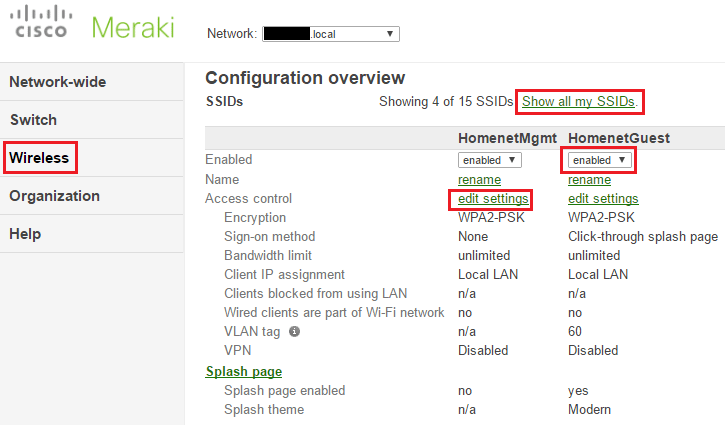
Task: Click the HomenetGuest column header
Action: [x=619, y=138]
